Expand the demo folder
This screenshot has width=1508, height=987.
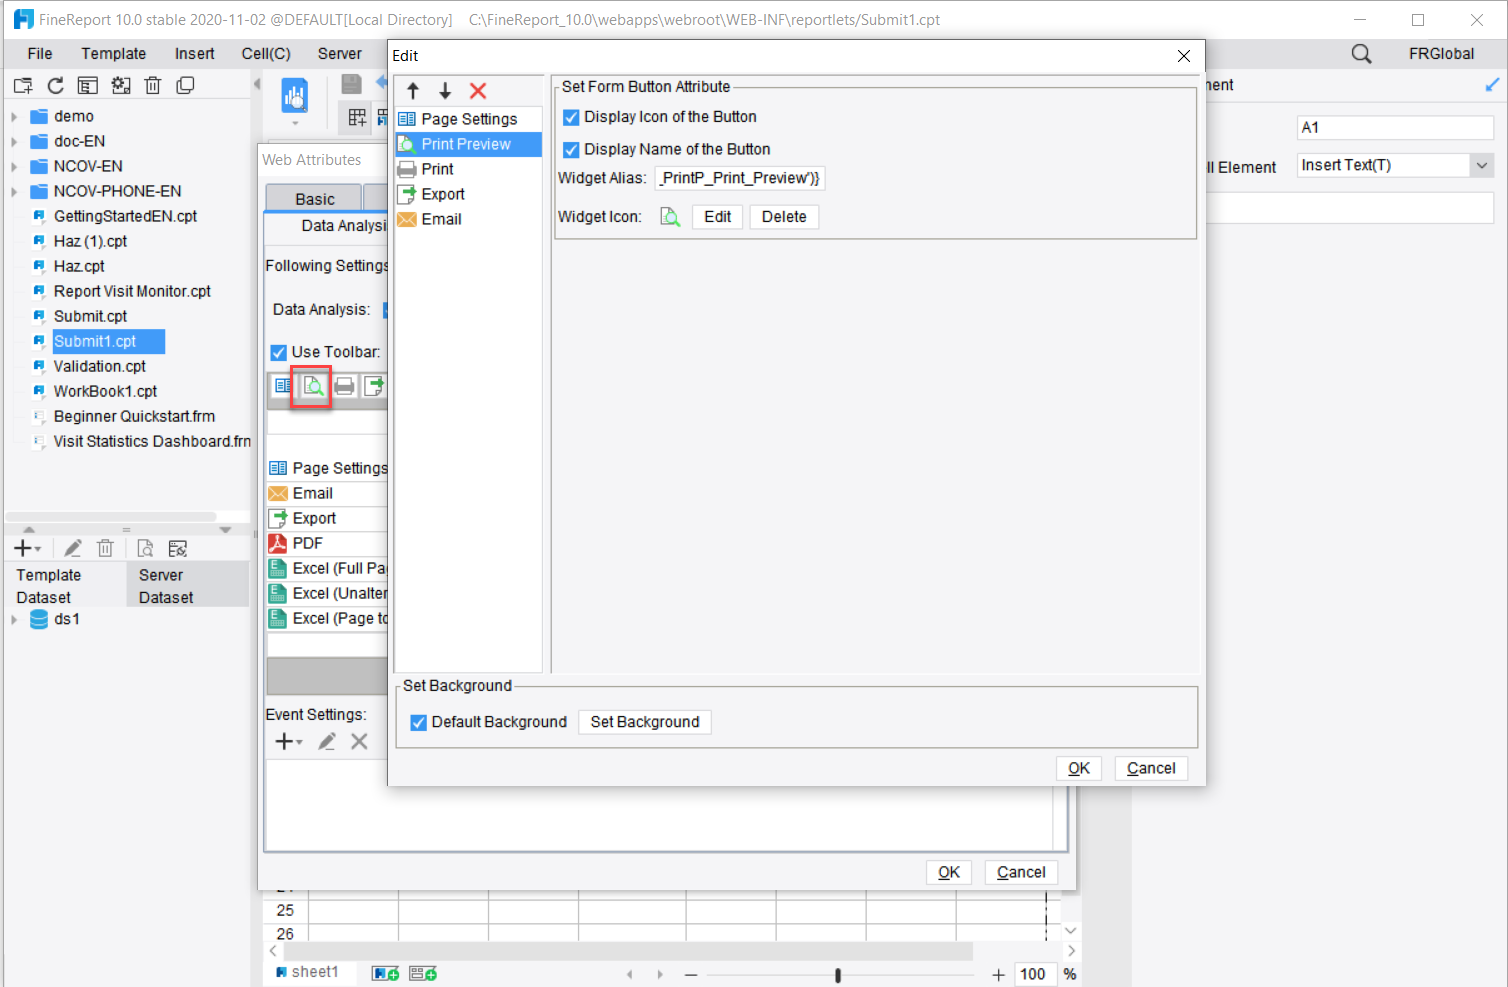(14, 116)
